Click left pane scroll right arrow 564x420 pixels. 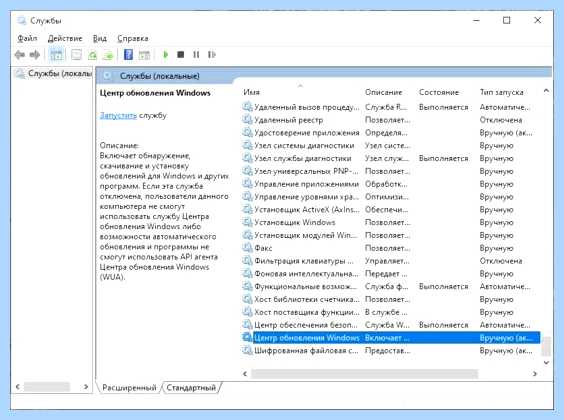click(x=86, y=387)
